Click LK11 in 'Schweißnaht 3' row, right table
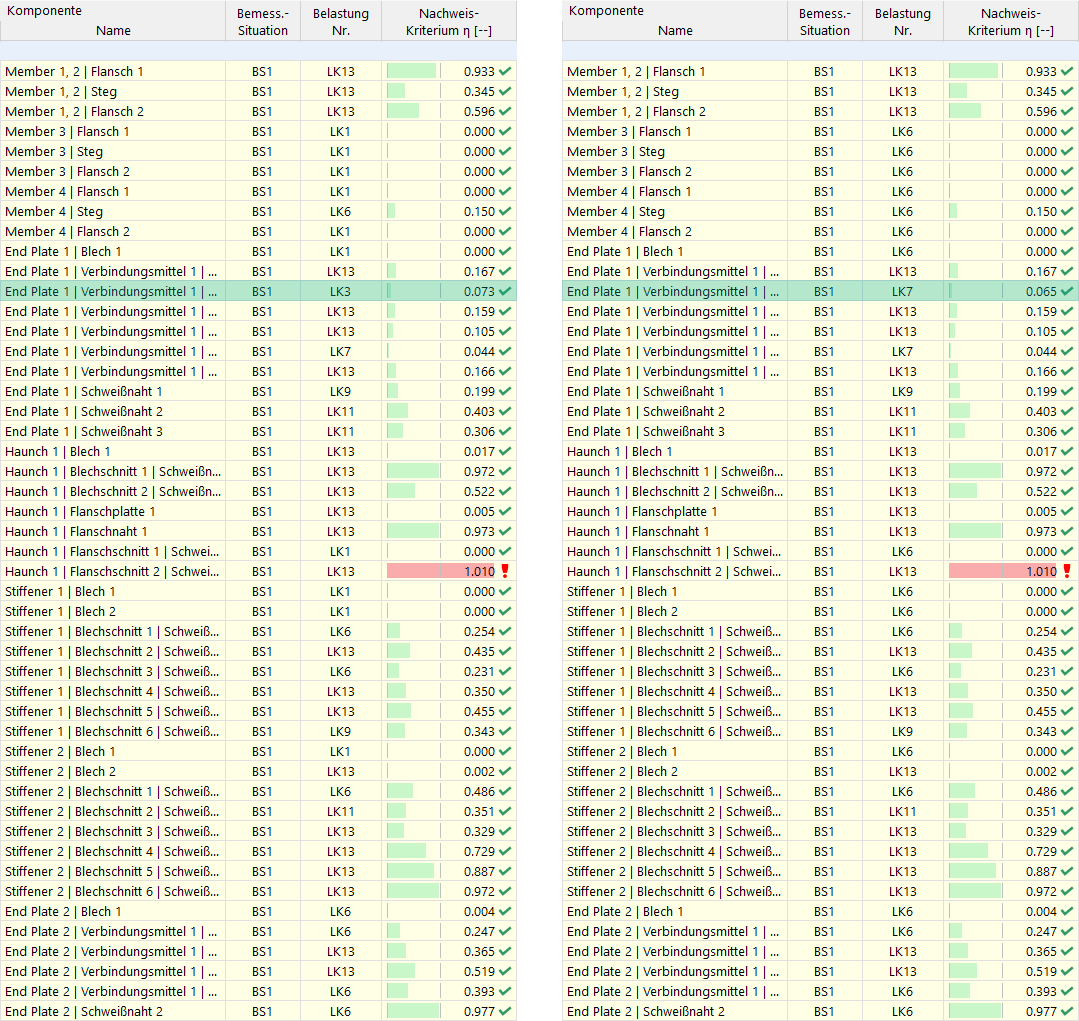The width and height of the screenshot is (1079, 1021). click(x=902, y=431)
